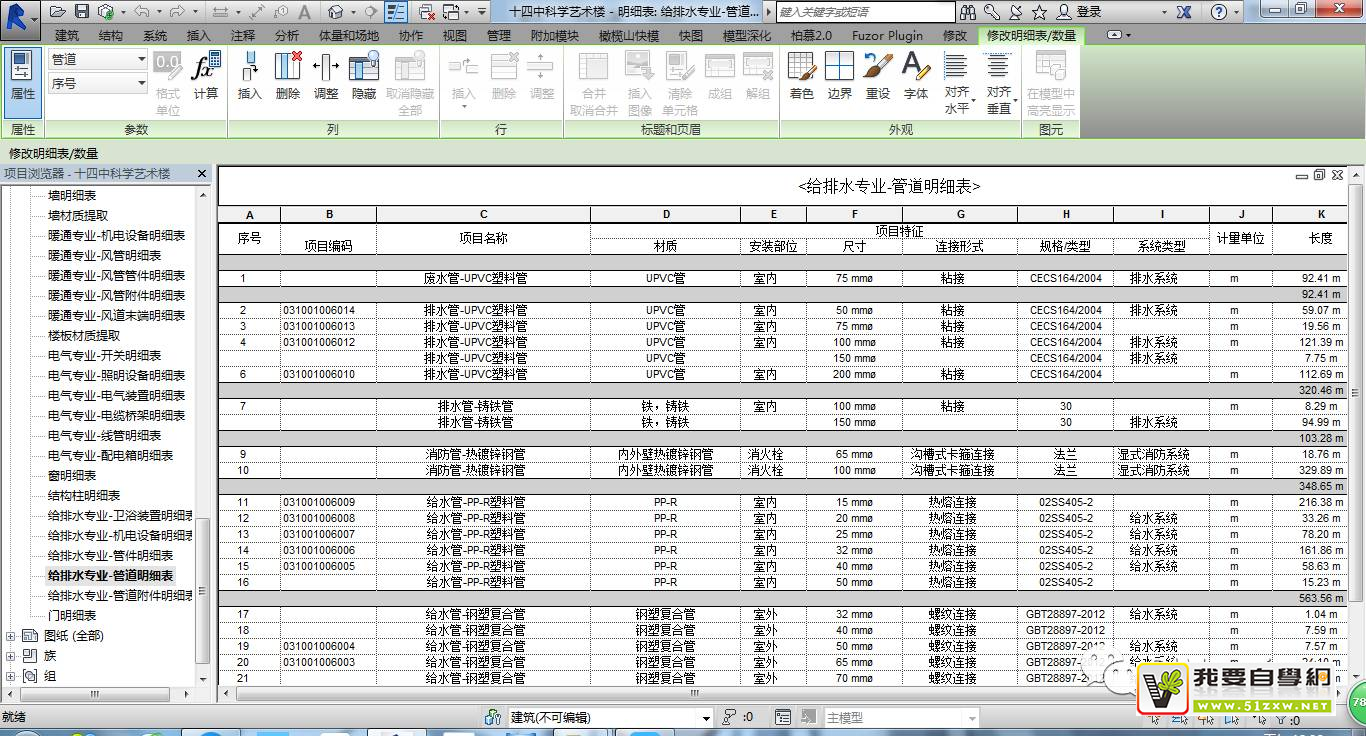Select 给排水专业-管件明细表 in project browser

[110, 556]
